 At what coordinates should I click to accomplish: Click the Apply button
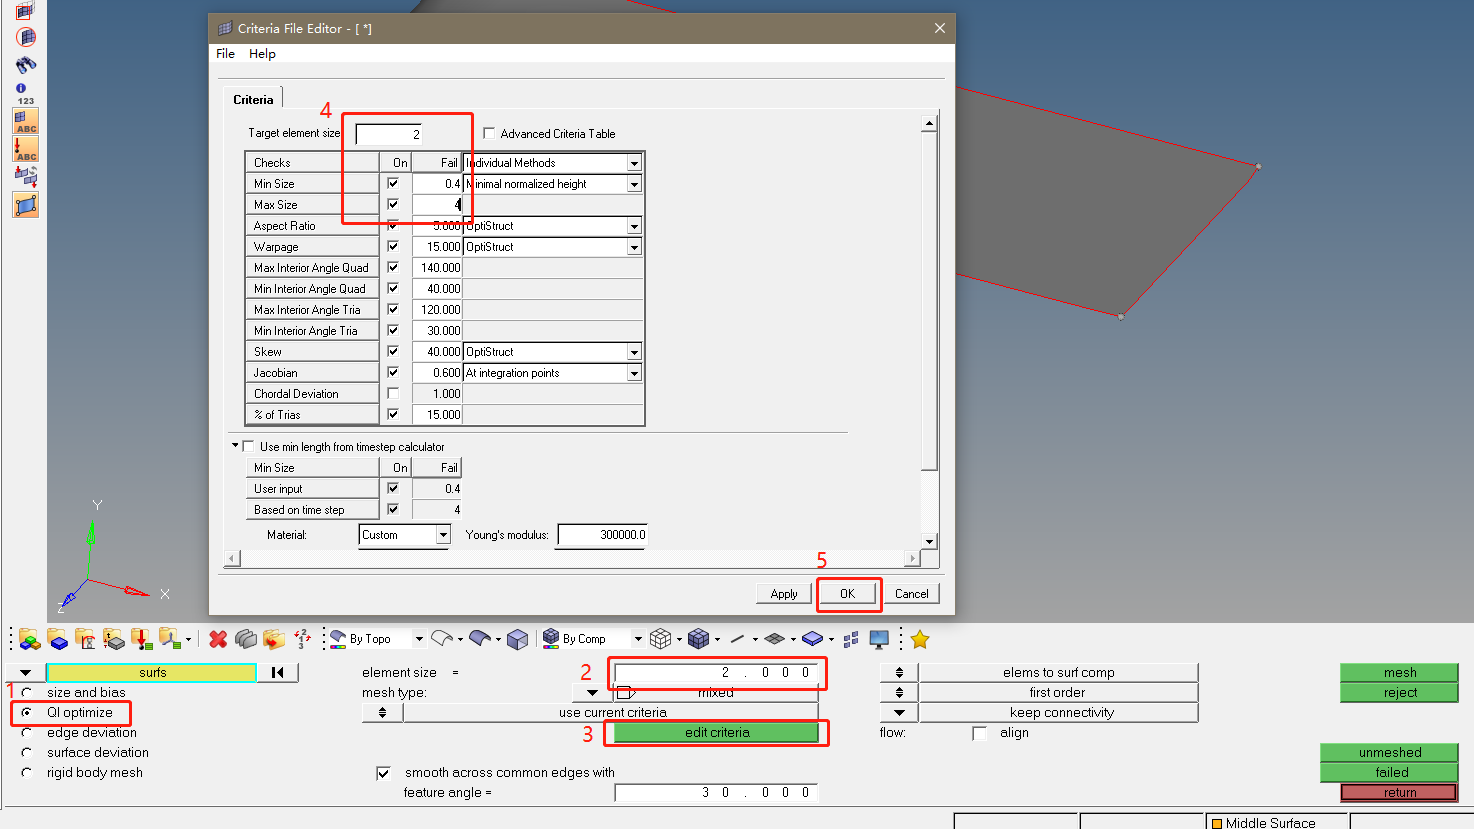[784, 594]
